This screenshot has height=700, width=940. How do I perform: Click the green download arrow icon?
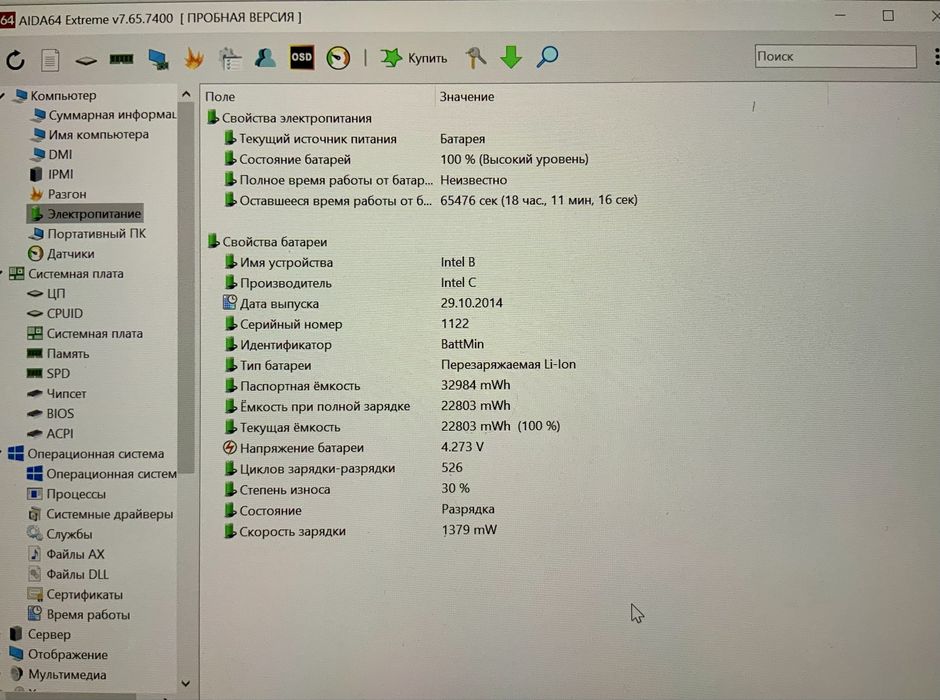(x=511, y=57)
